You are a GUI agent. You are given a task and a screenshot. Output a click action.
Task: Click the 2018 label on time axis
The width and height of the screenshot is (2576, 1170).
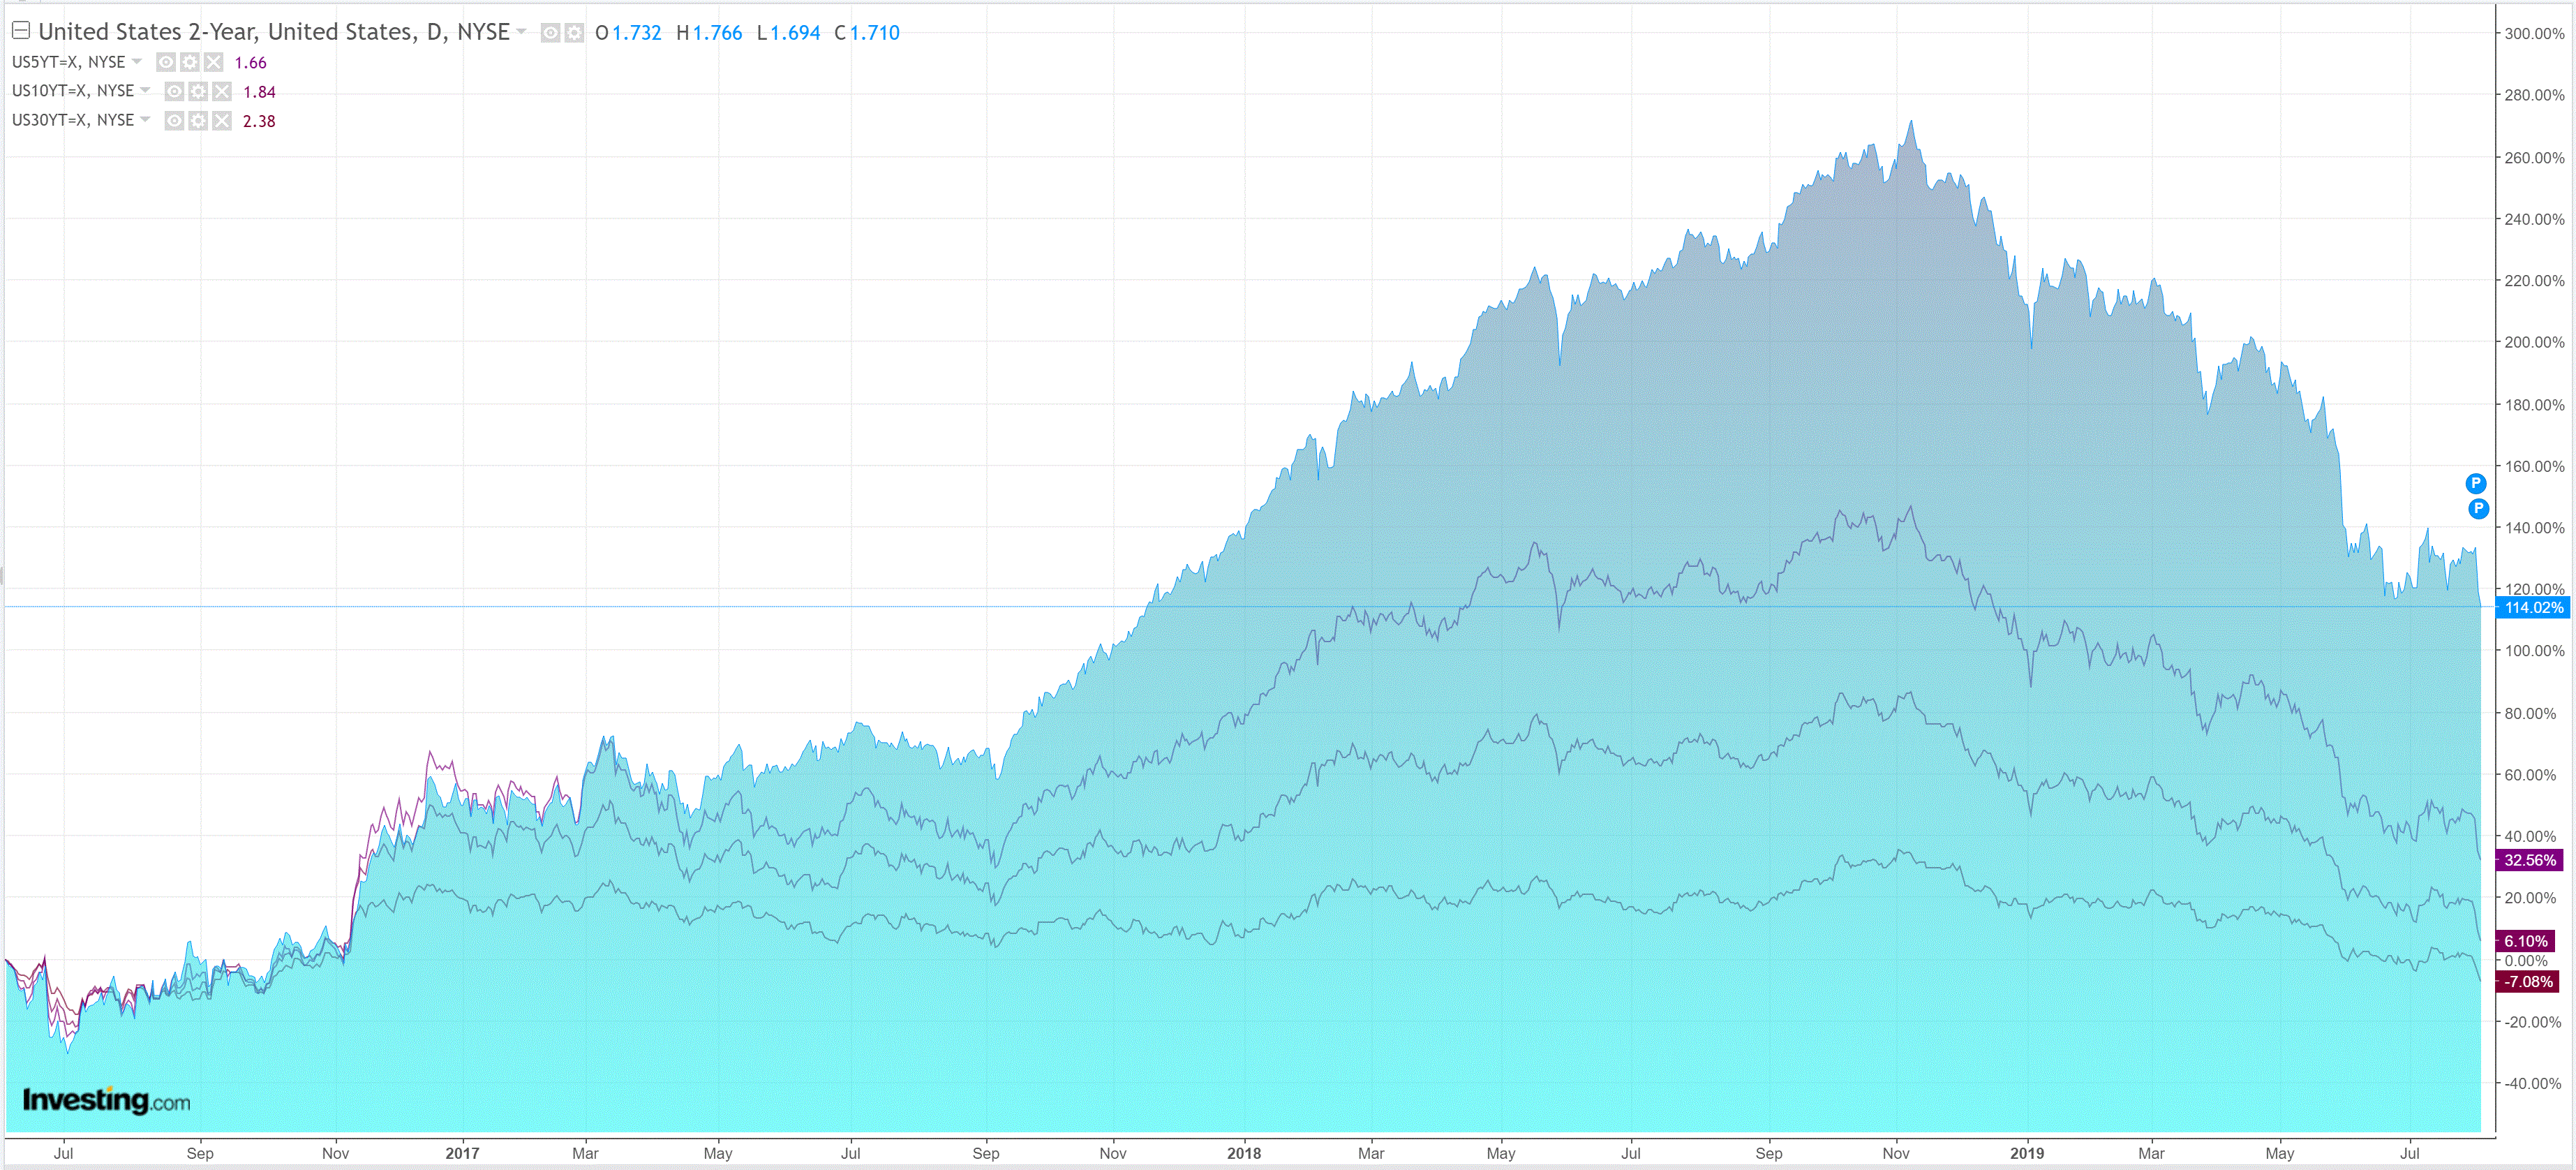click(1244, 1153)
